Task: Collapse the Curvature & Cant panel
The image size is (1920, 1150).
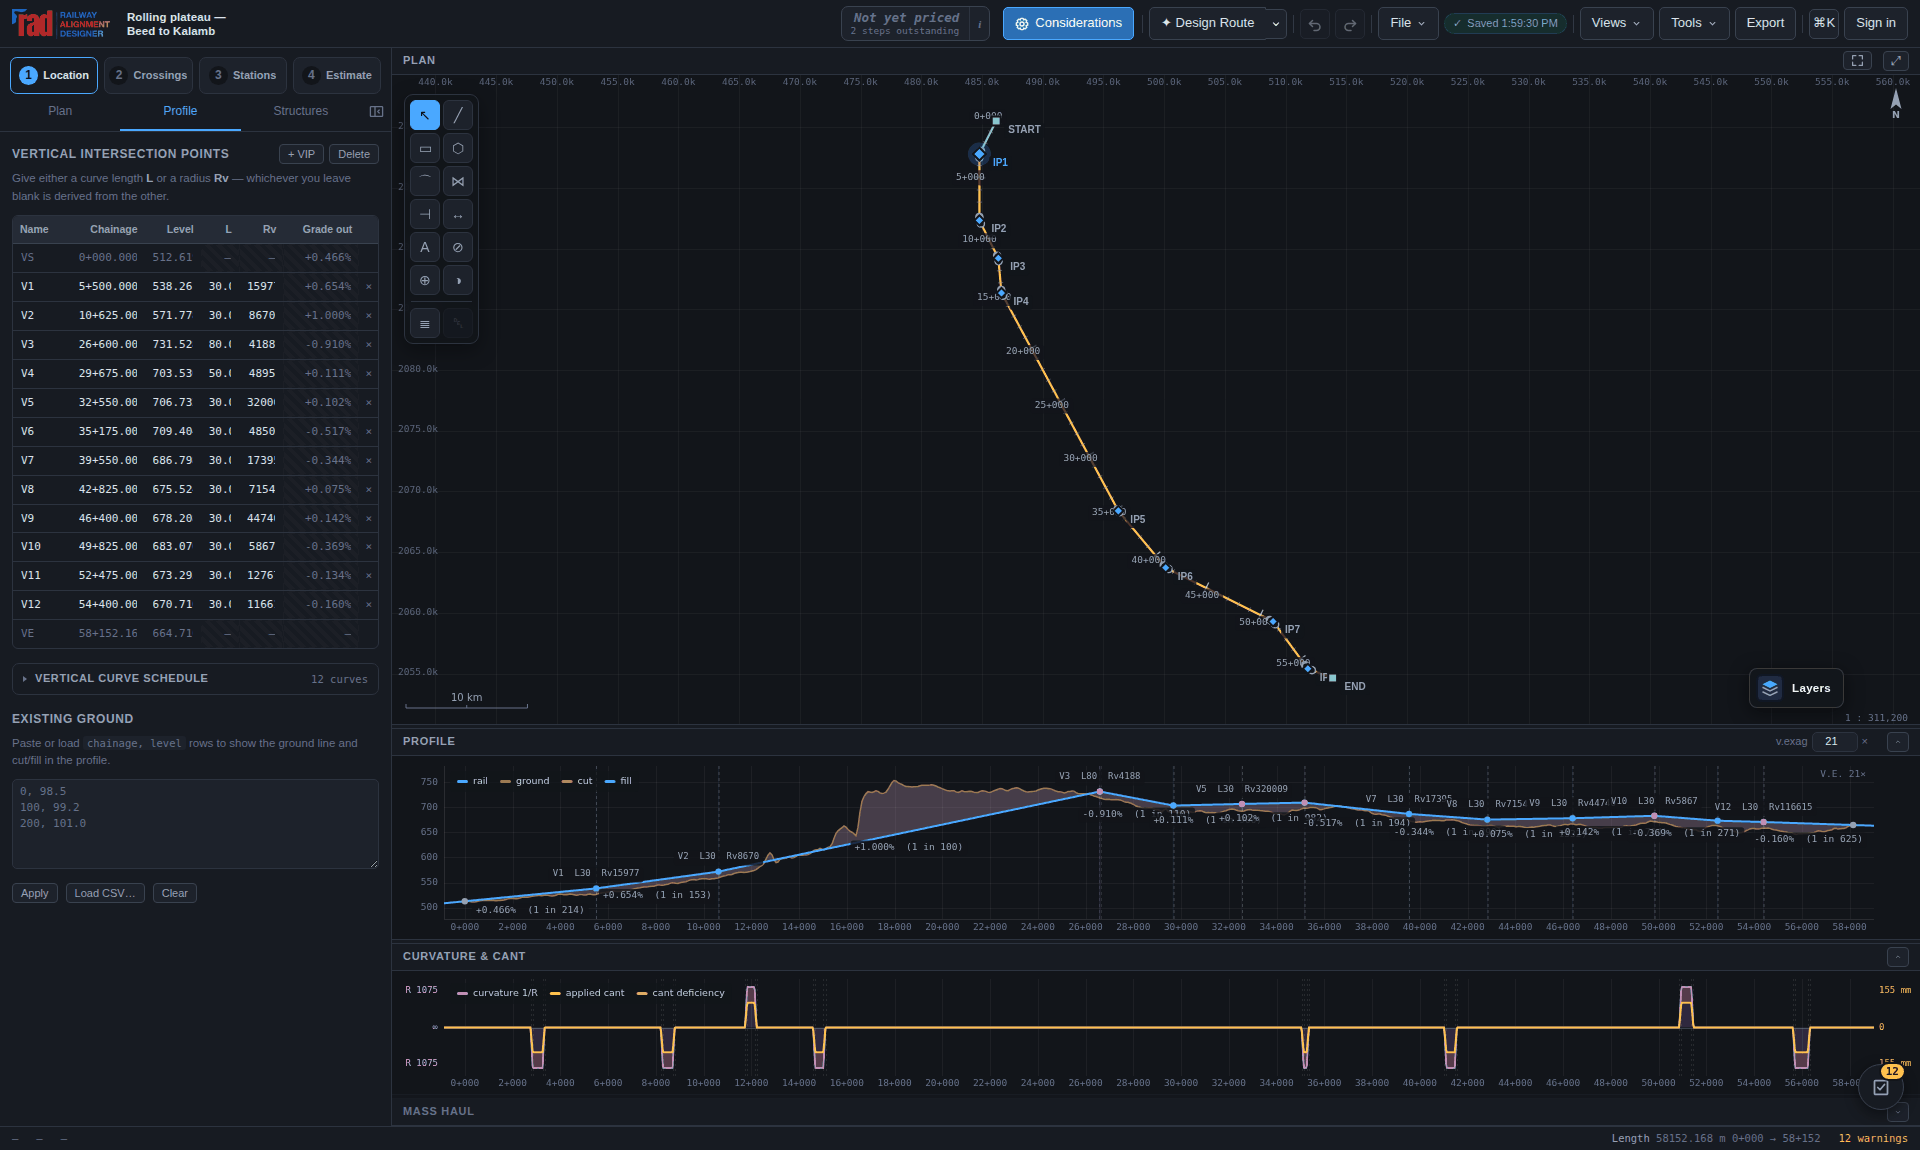Action: (x=1898, y=957)
